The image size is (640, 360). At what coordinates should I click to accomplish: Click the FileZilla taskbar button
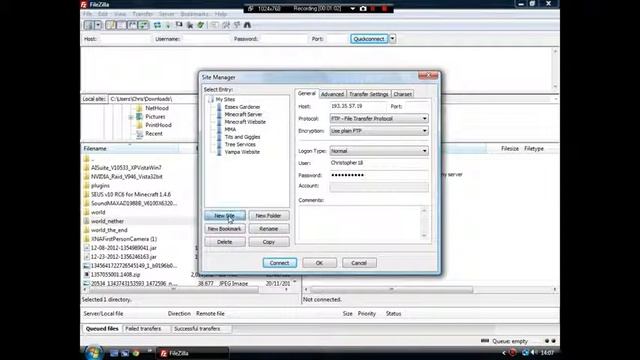tap(192, 353)
